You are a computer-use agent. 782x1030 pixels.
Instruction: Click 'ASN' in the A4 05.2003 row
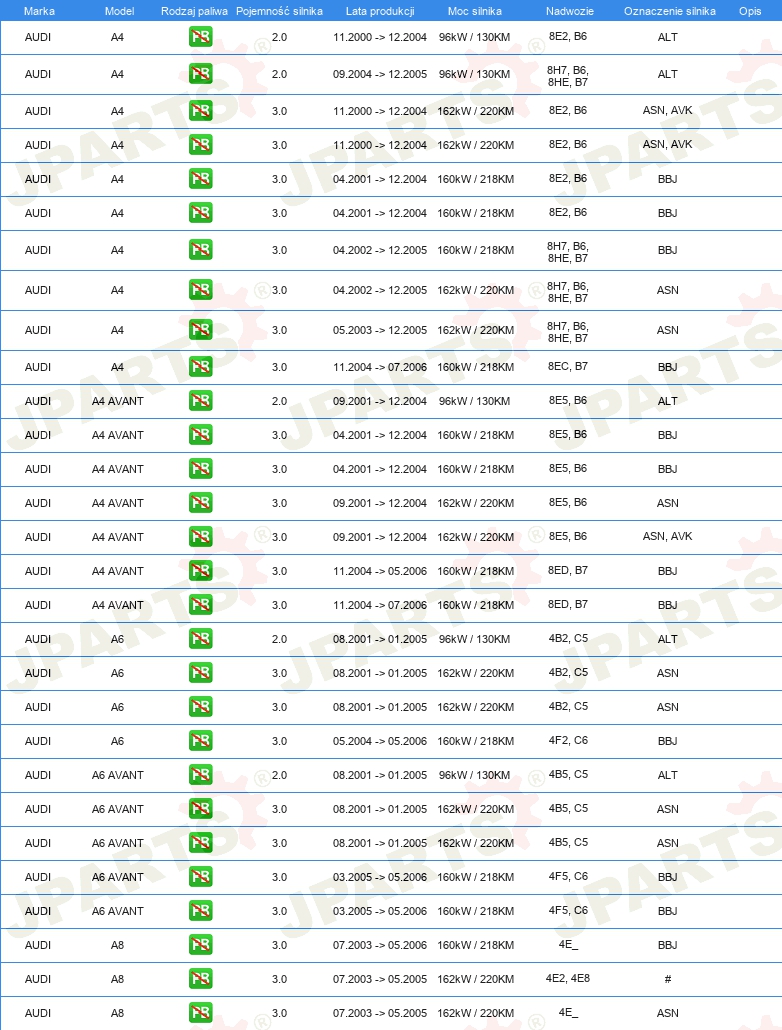pos(668,330)
